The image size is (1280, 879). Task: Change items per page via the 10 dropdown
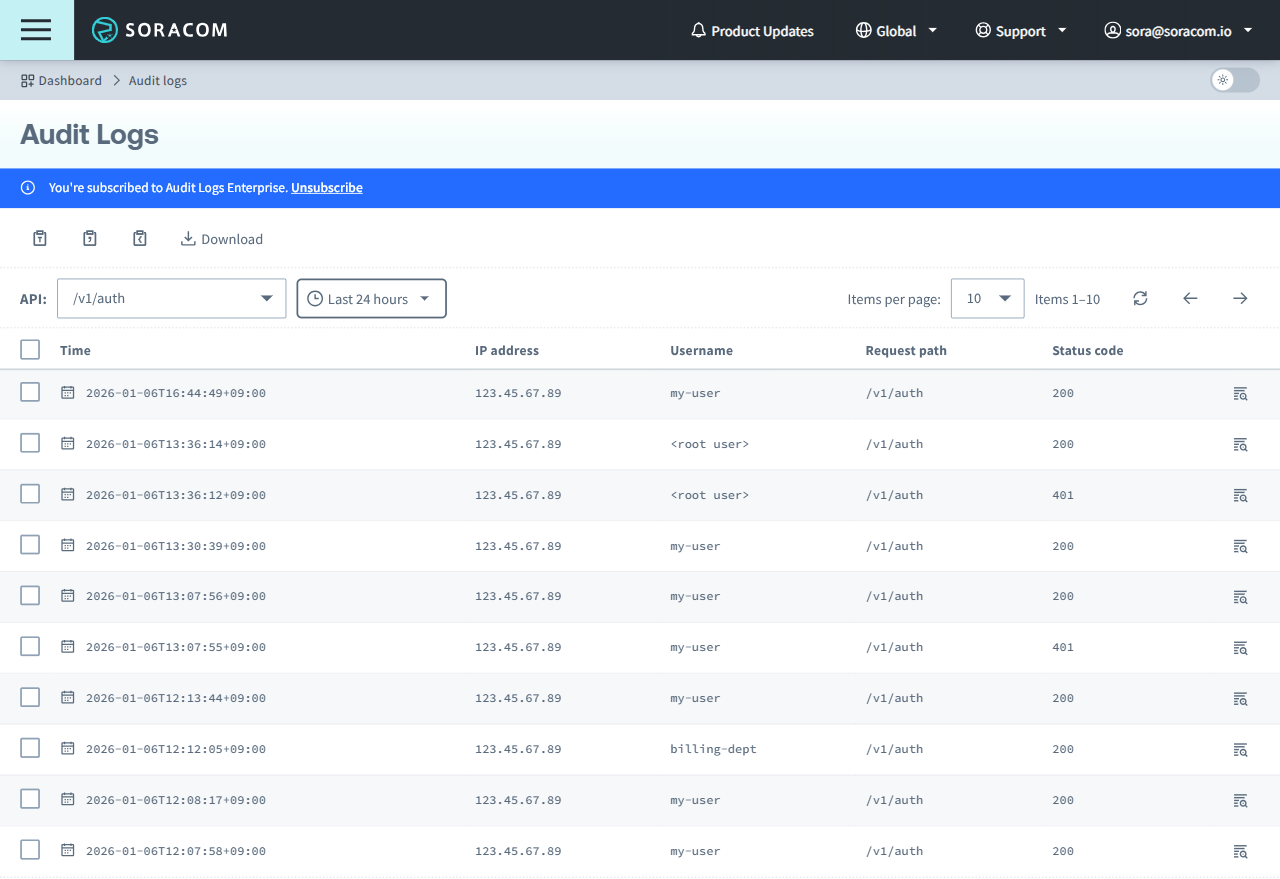click(x=987, y=298)
